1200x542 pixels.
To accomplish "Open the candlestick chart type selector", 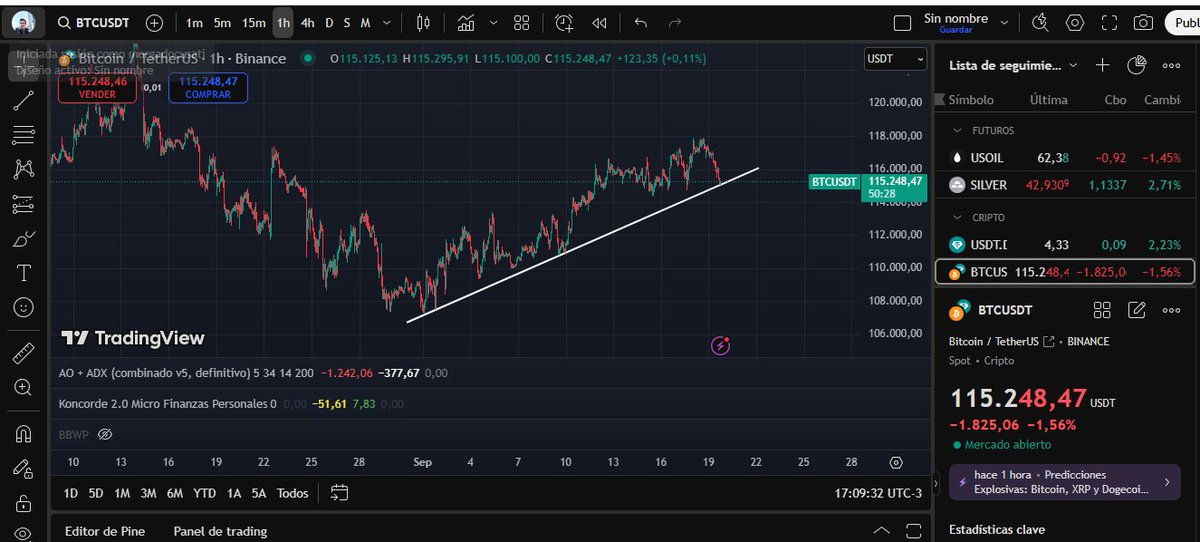I will [423, 22].
